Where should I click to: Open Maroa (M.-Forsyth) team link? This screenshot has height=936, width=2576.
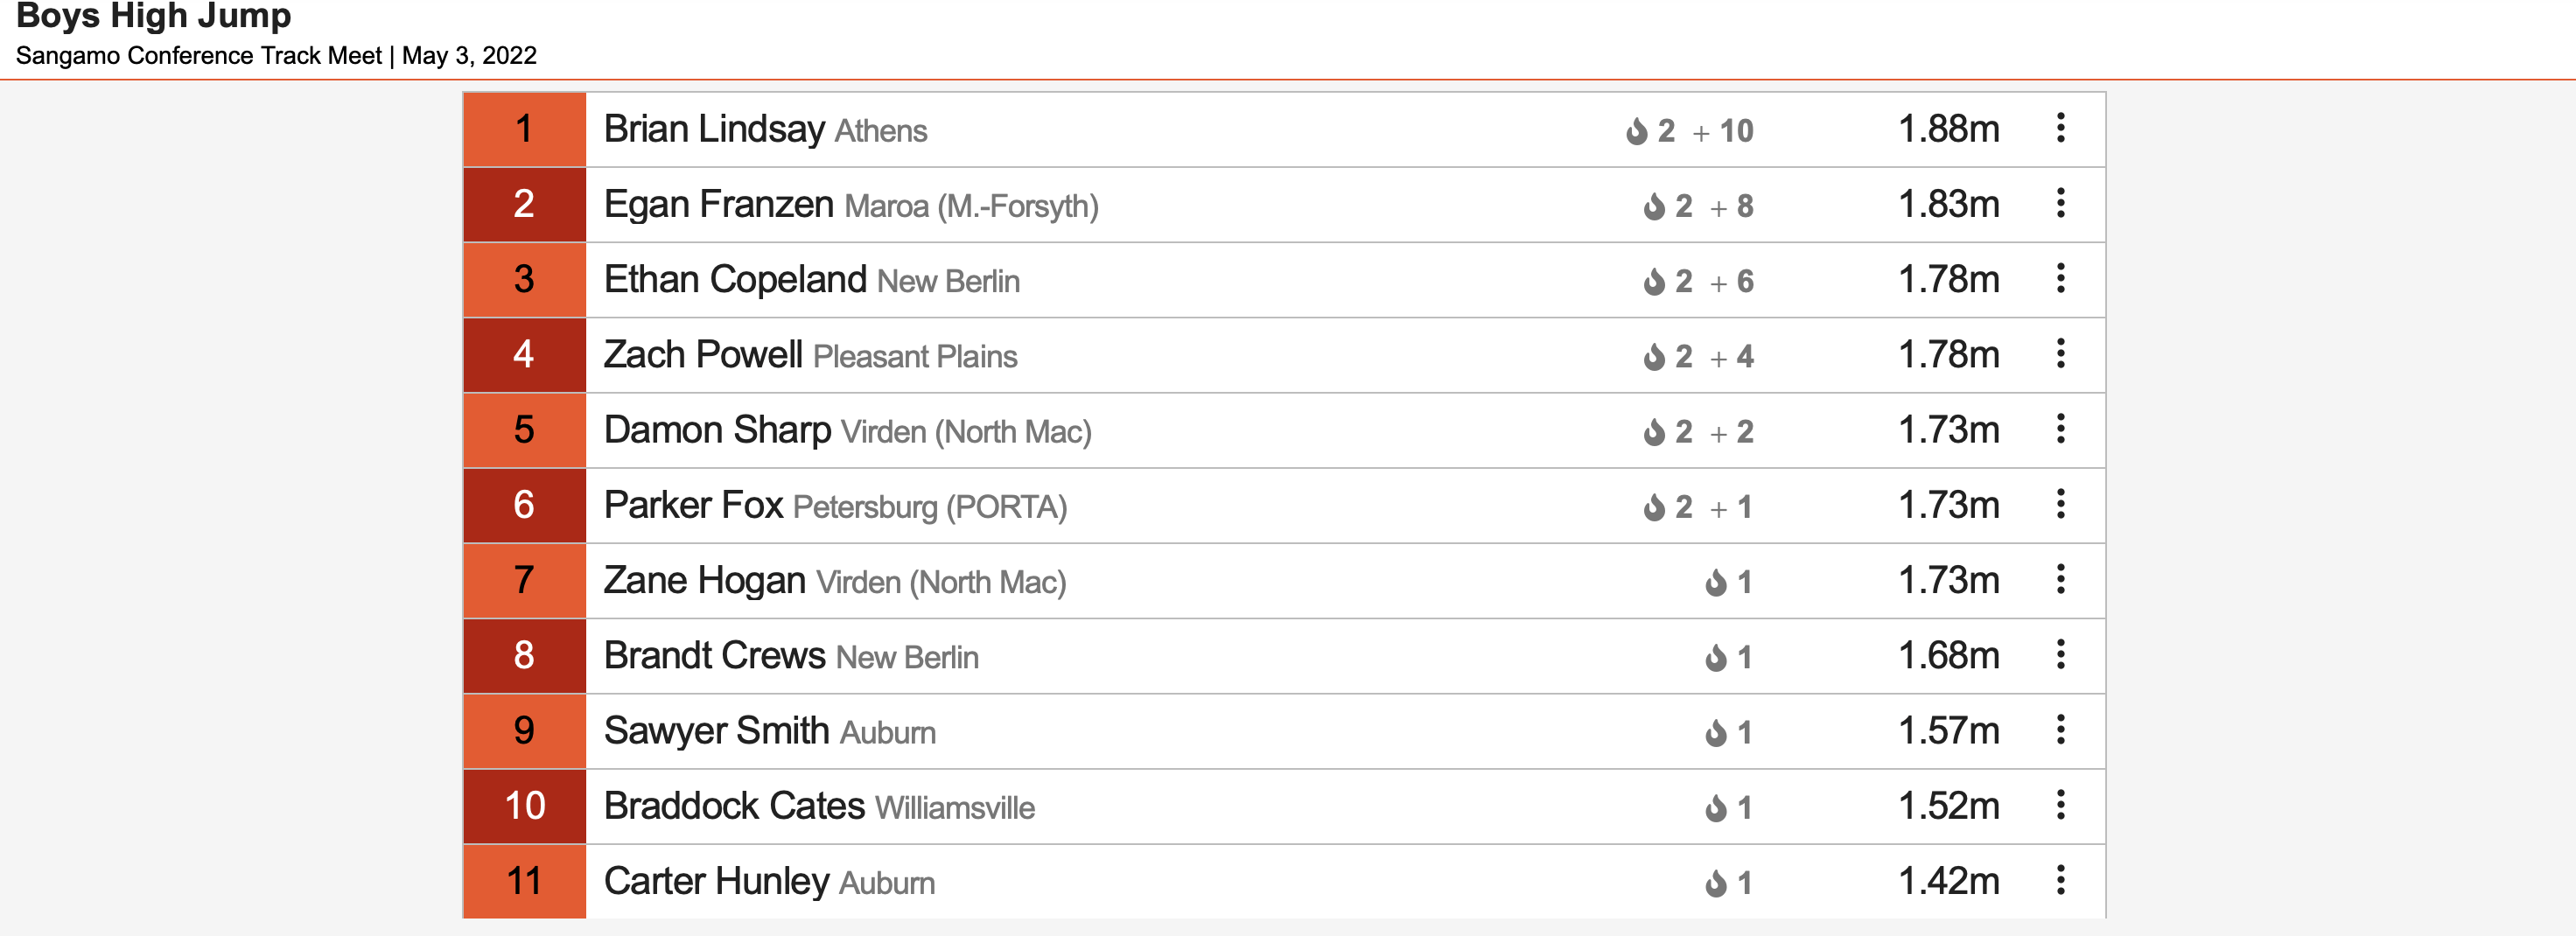[x=971, y=206]
